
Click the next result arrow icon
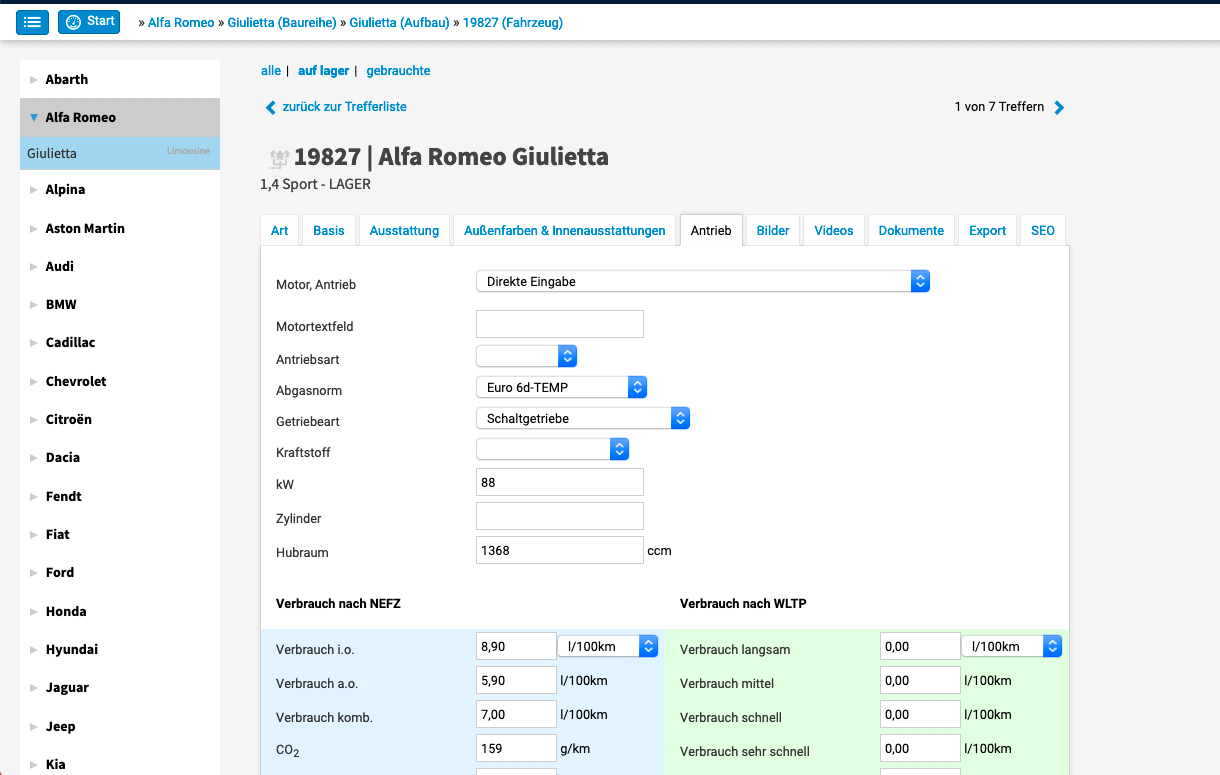(1060, 107)
